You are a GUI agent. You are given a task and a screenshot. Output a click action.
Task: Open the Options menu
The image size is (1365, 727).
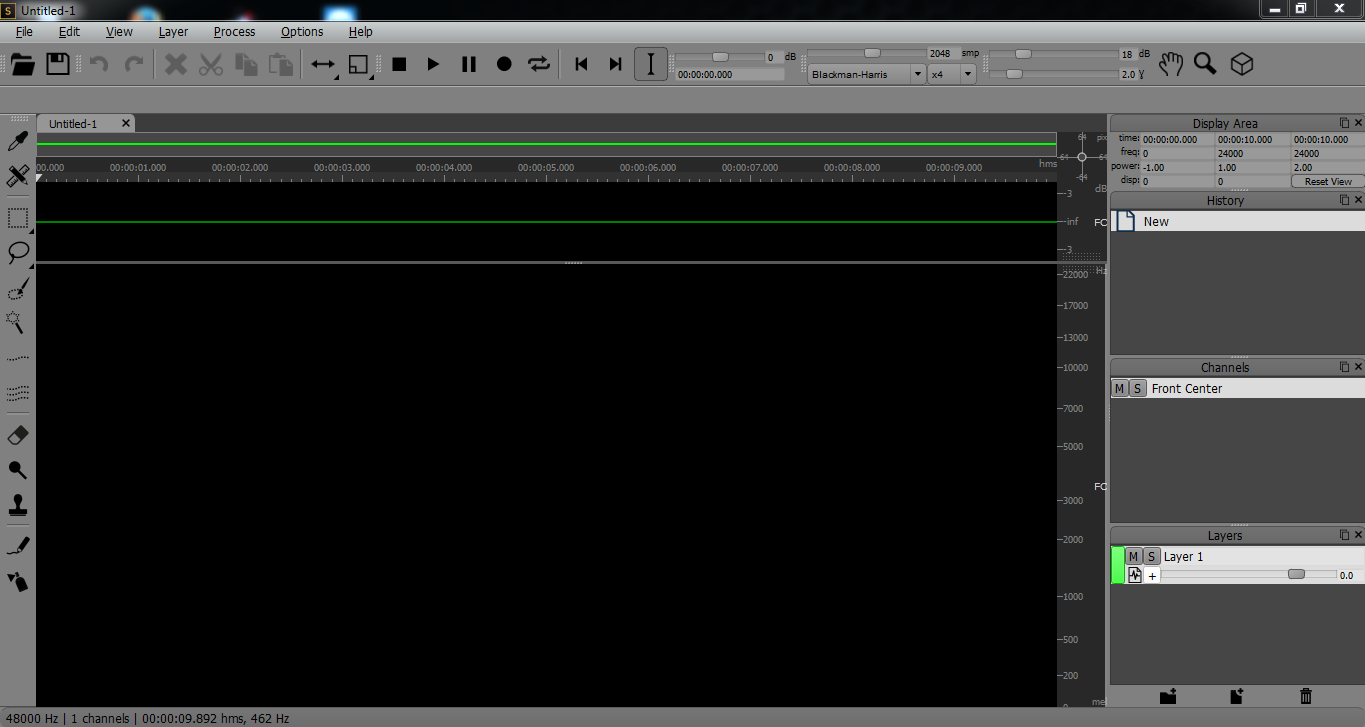pos(302,31)
